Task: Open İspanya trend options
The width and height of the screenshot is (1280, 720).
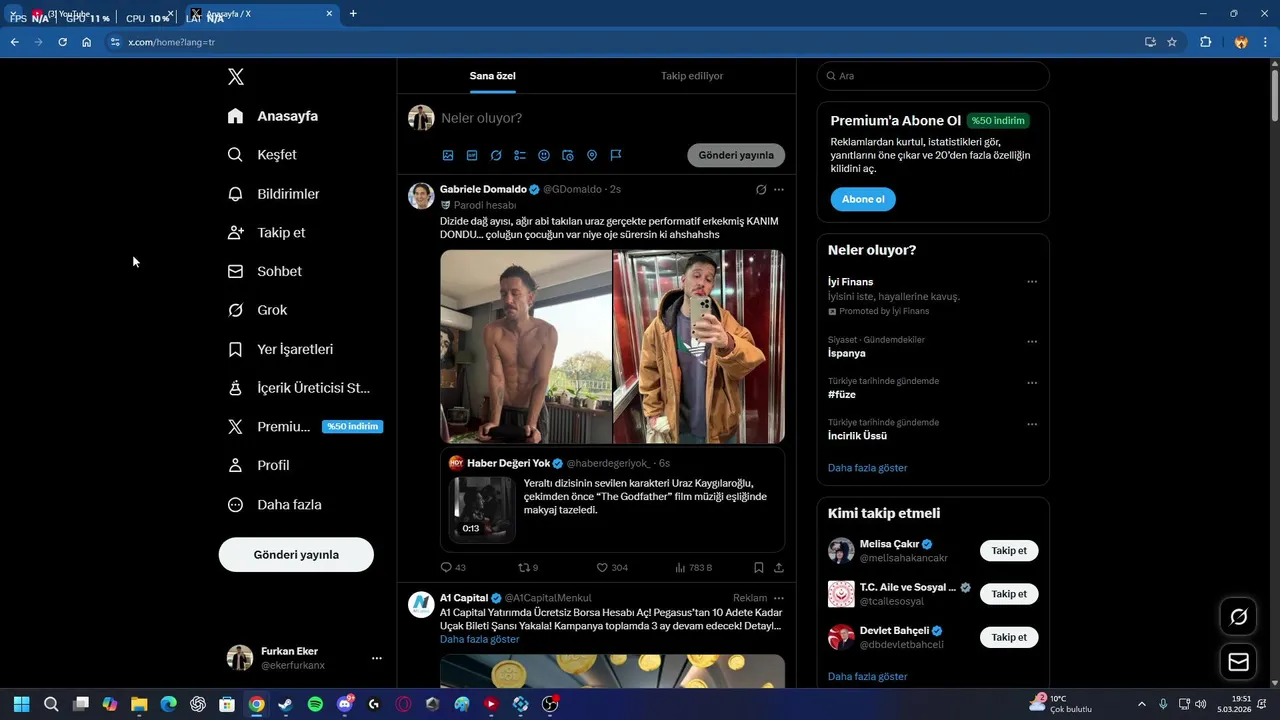Action: (1032, 342)
